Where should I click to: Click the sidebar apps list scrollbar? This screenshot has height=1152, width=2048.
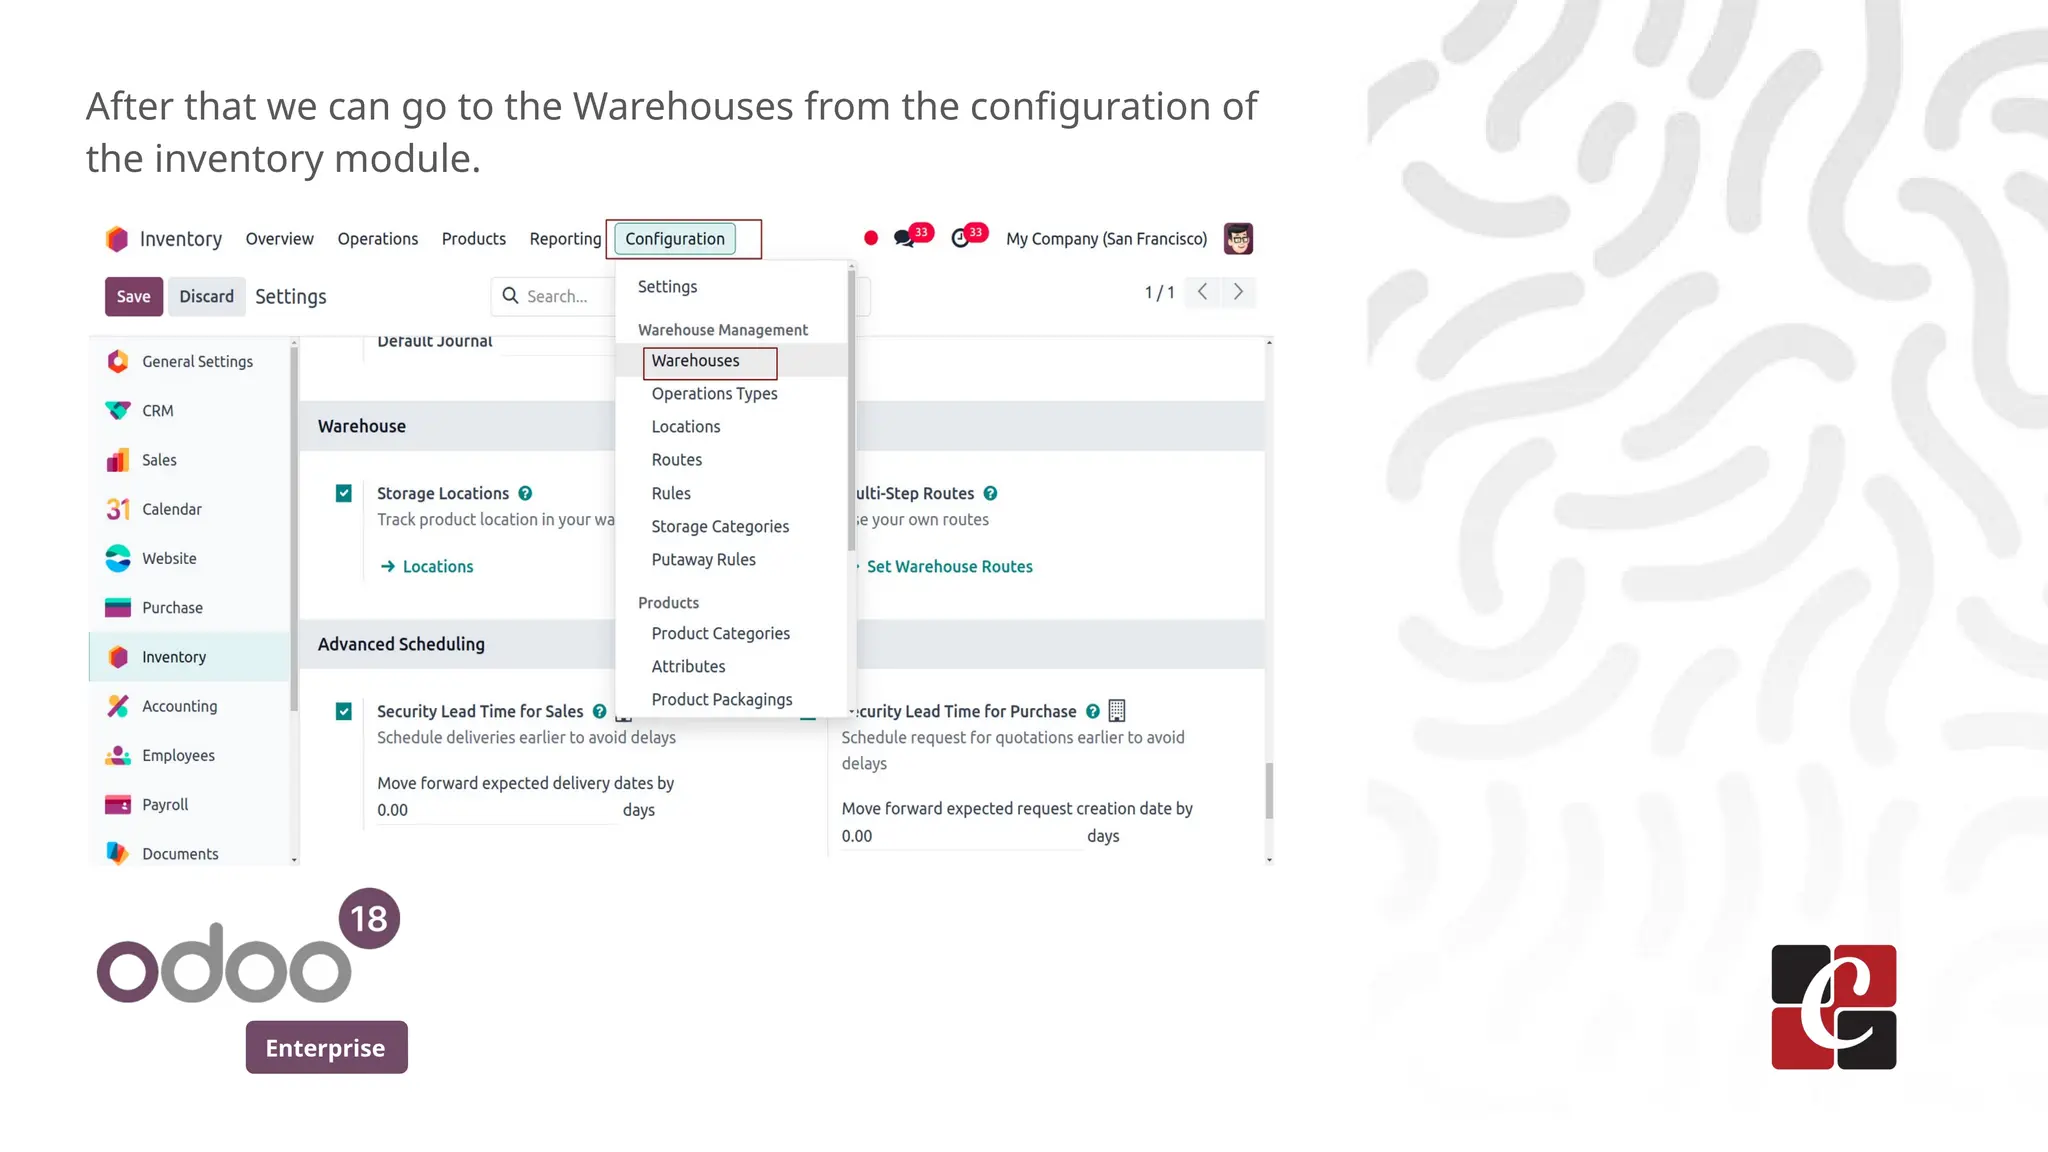(294, 530)
